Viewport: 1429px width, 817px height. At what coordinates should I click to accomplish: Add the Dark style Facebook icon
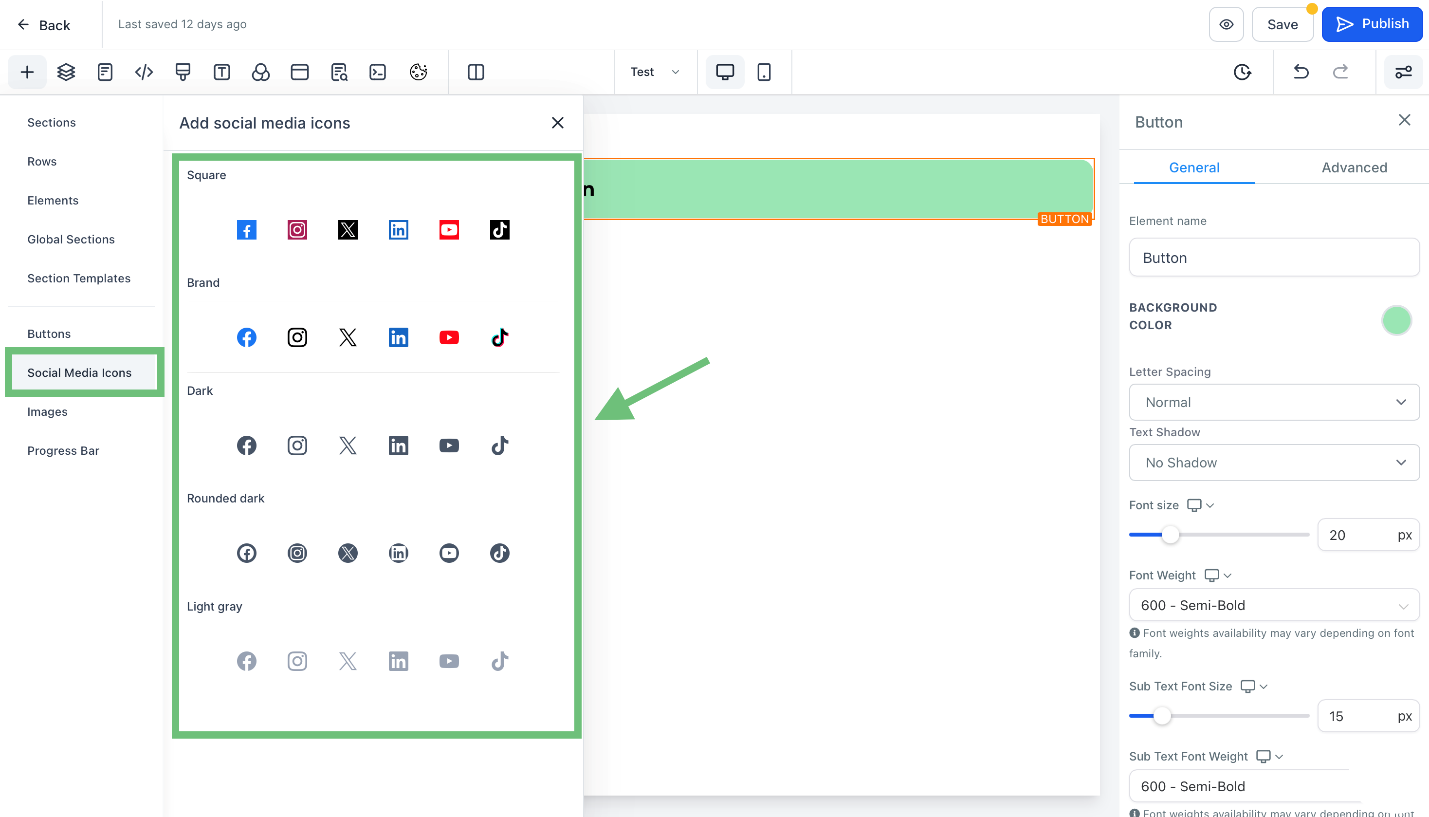tap(247, 445)
